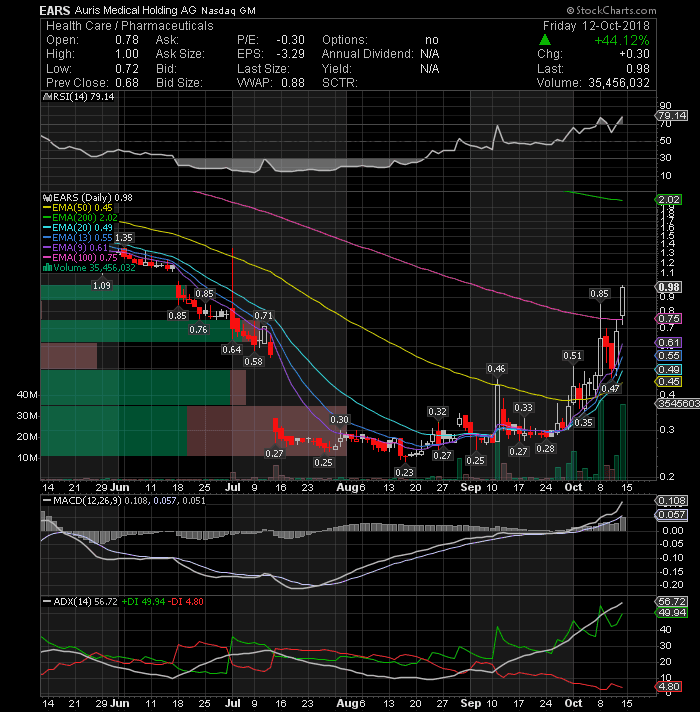Image resolution: width=700 pixels, height=712 pixels.
Task: Click the Auris Medical Holding AG name
Action: click(136, 10)
